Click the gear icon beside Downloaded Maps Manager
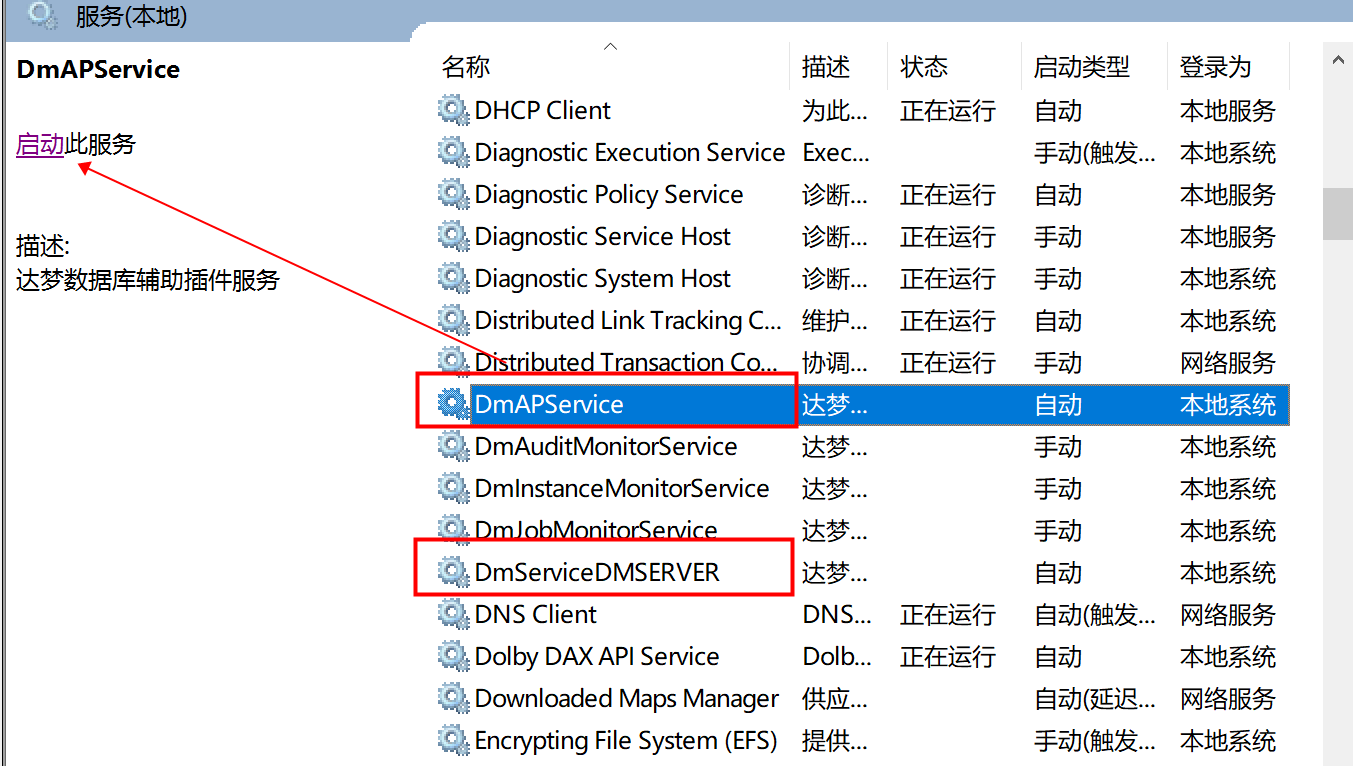This screenshot has height=766, width=1353. [454, 698]
